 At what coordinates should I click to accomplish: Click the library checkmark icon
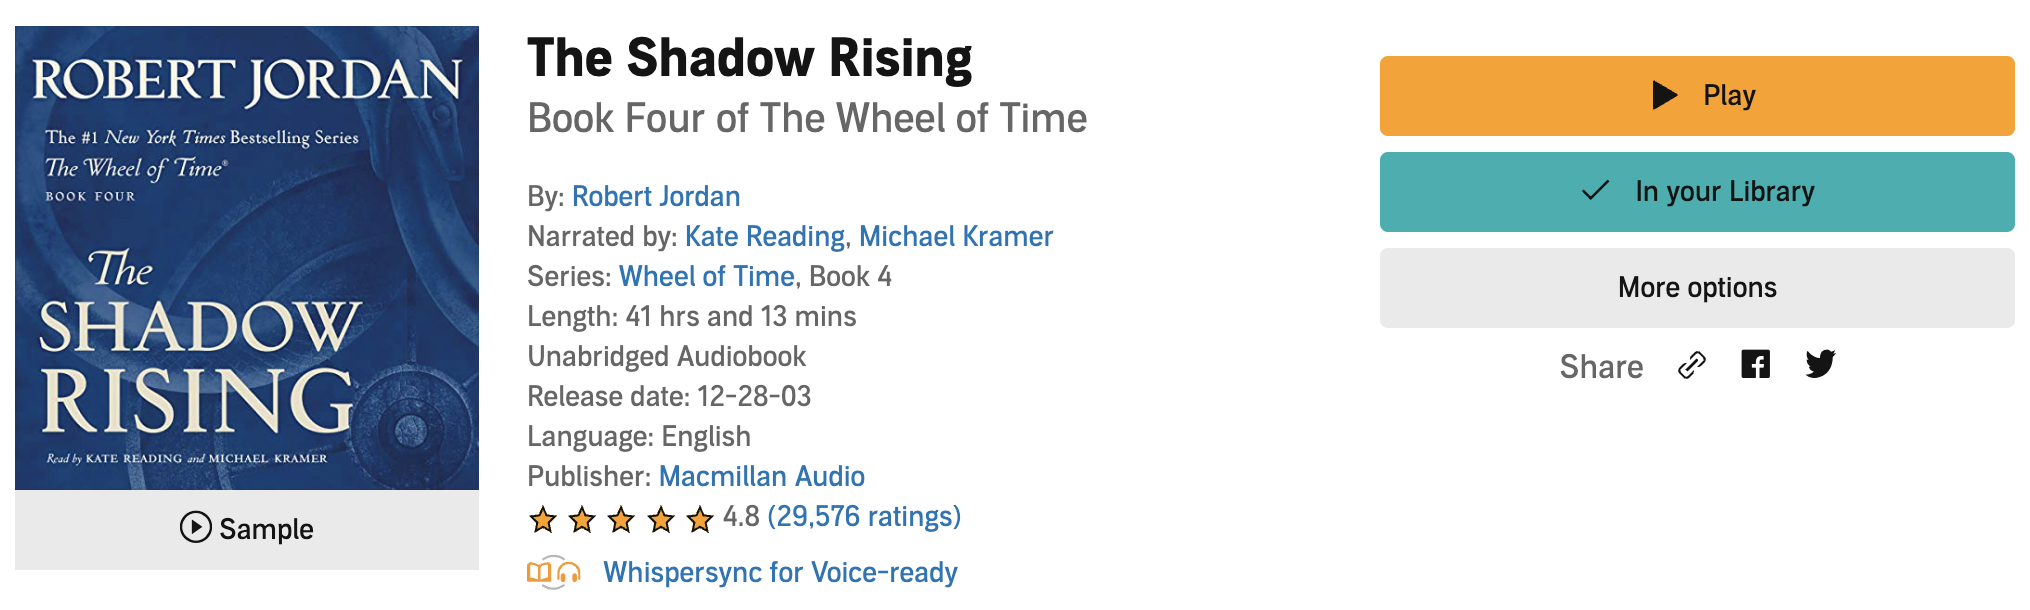pyautogui.click(x=1596, y=190)
